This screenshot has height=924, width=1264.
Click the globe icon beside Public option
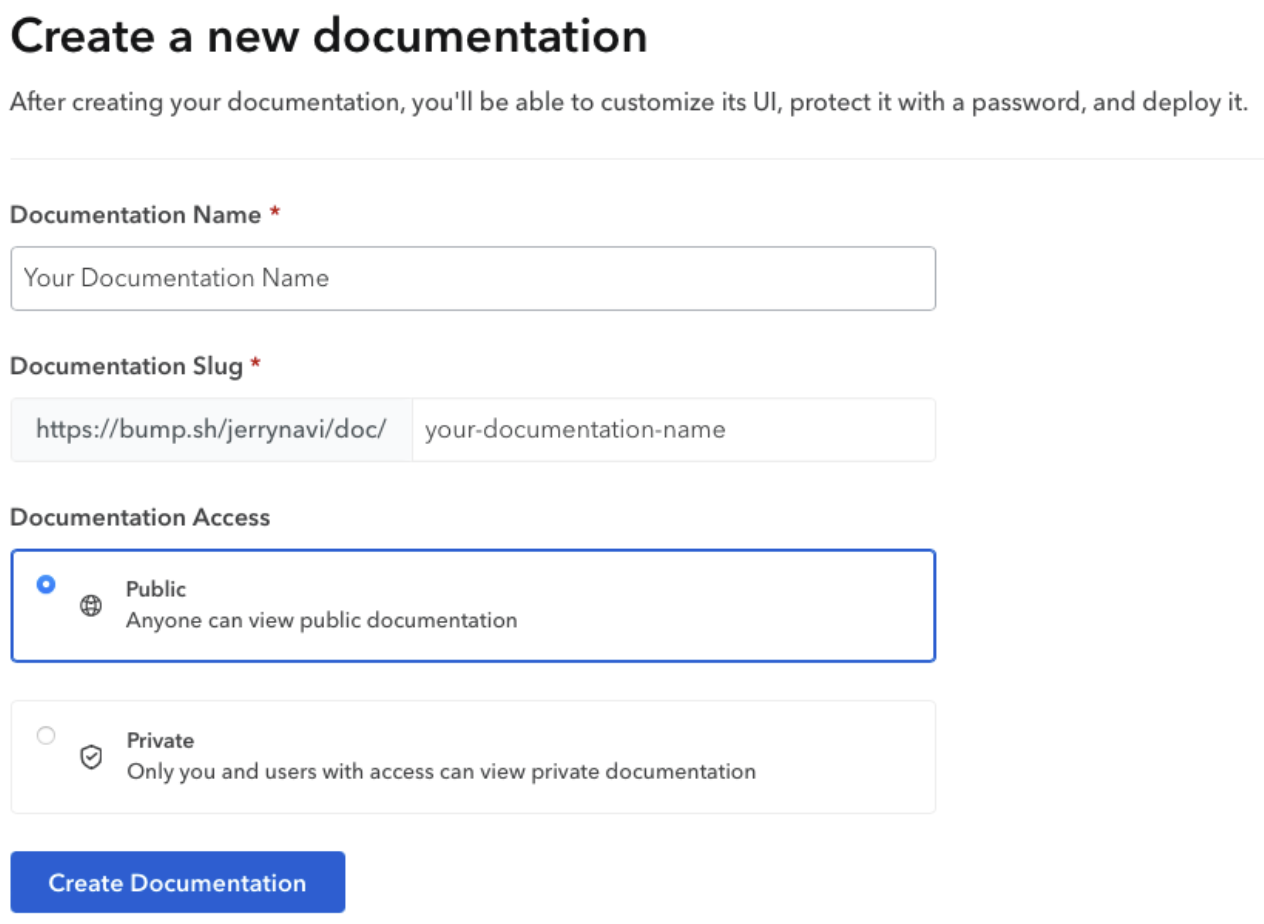coord(91,606)
